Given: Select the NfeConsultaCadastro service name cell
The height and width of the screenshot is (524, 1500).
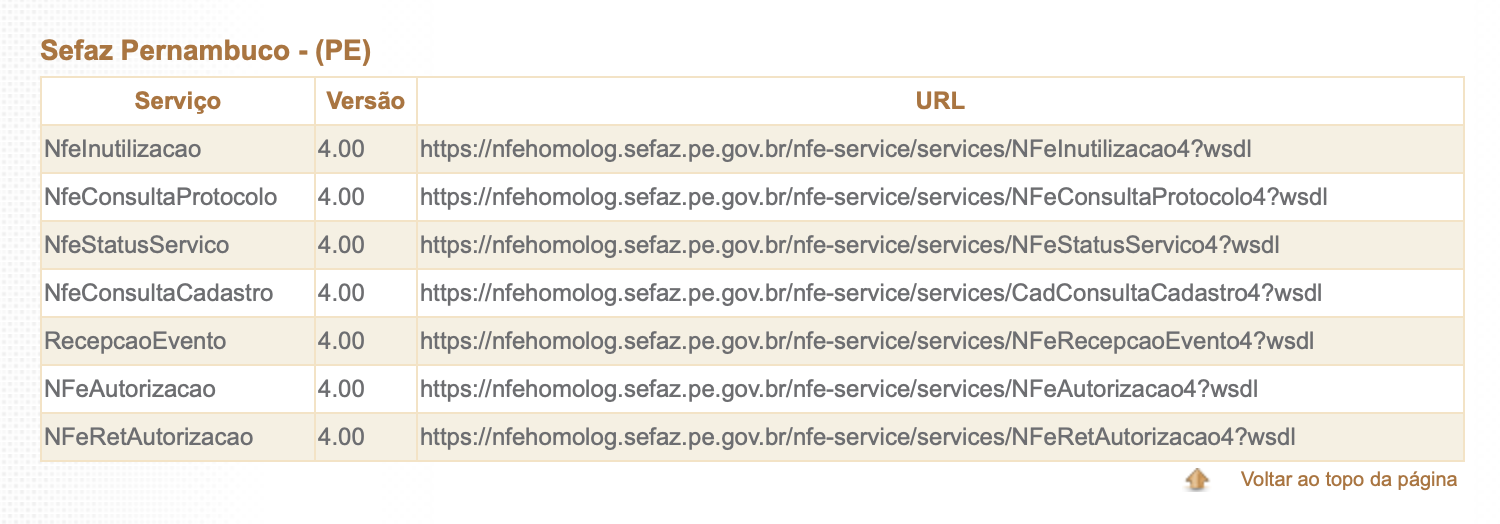Looking at the screenshot, I should pos(159,293).
